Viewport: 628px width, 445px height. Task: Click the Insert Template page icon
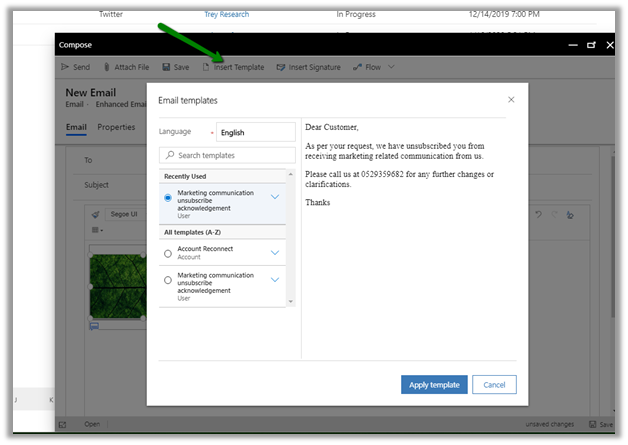206,67
